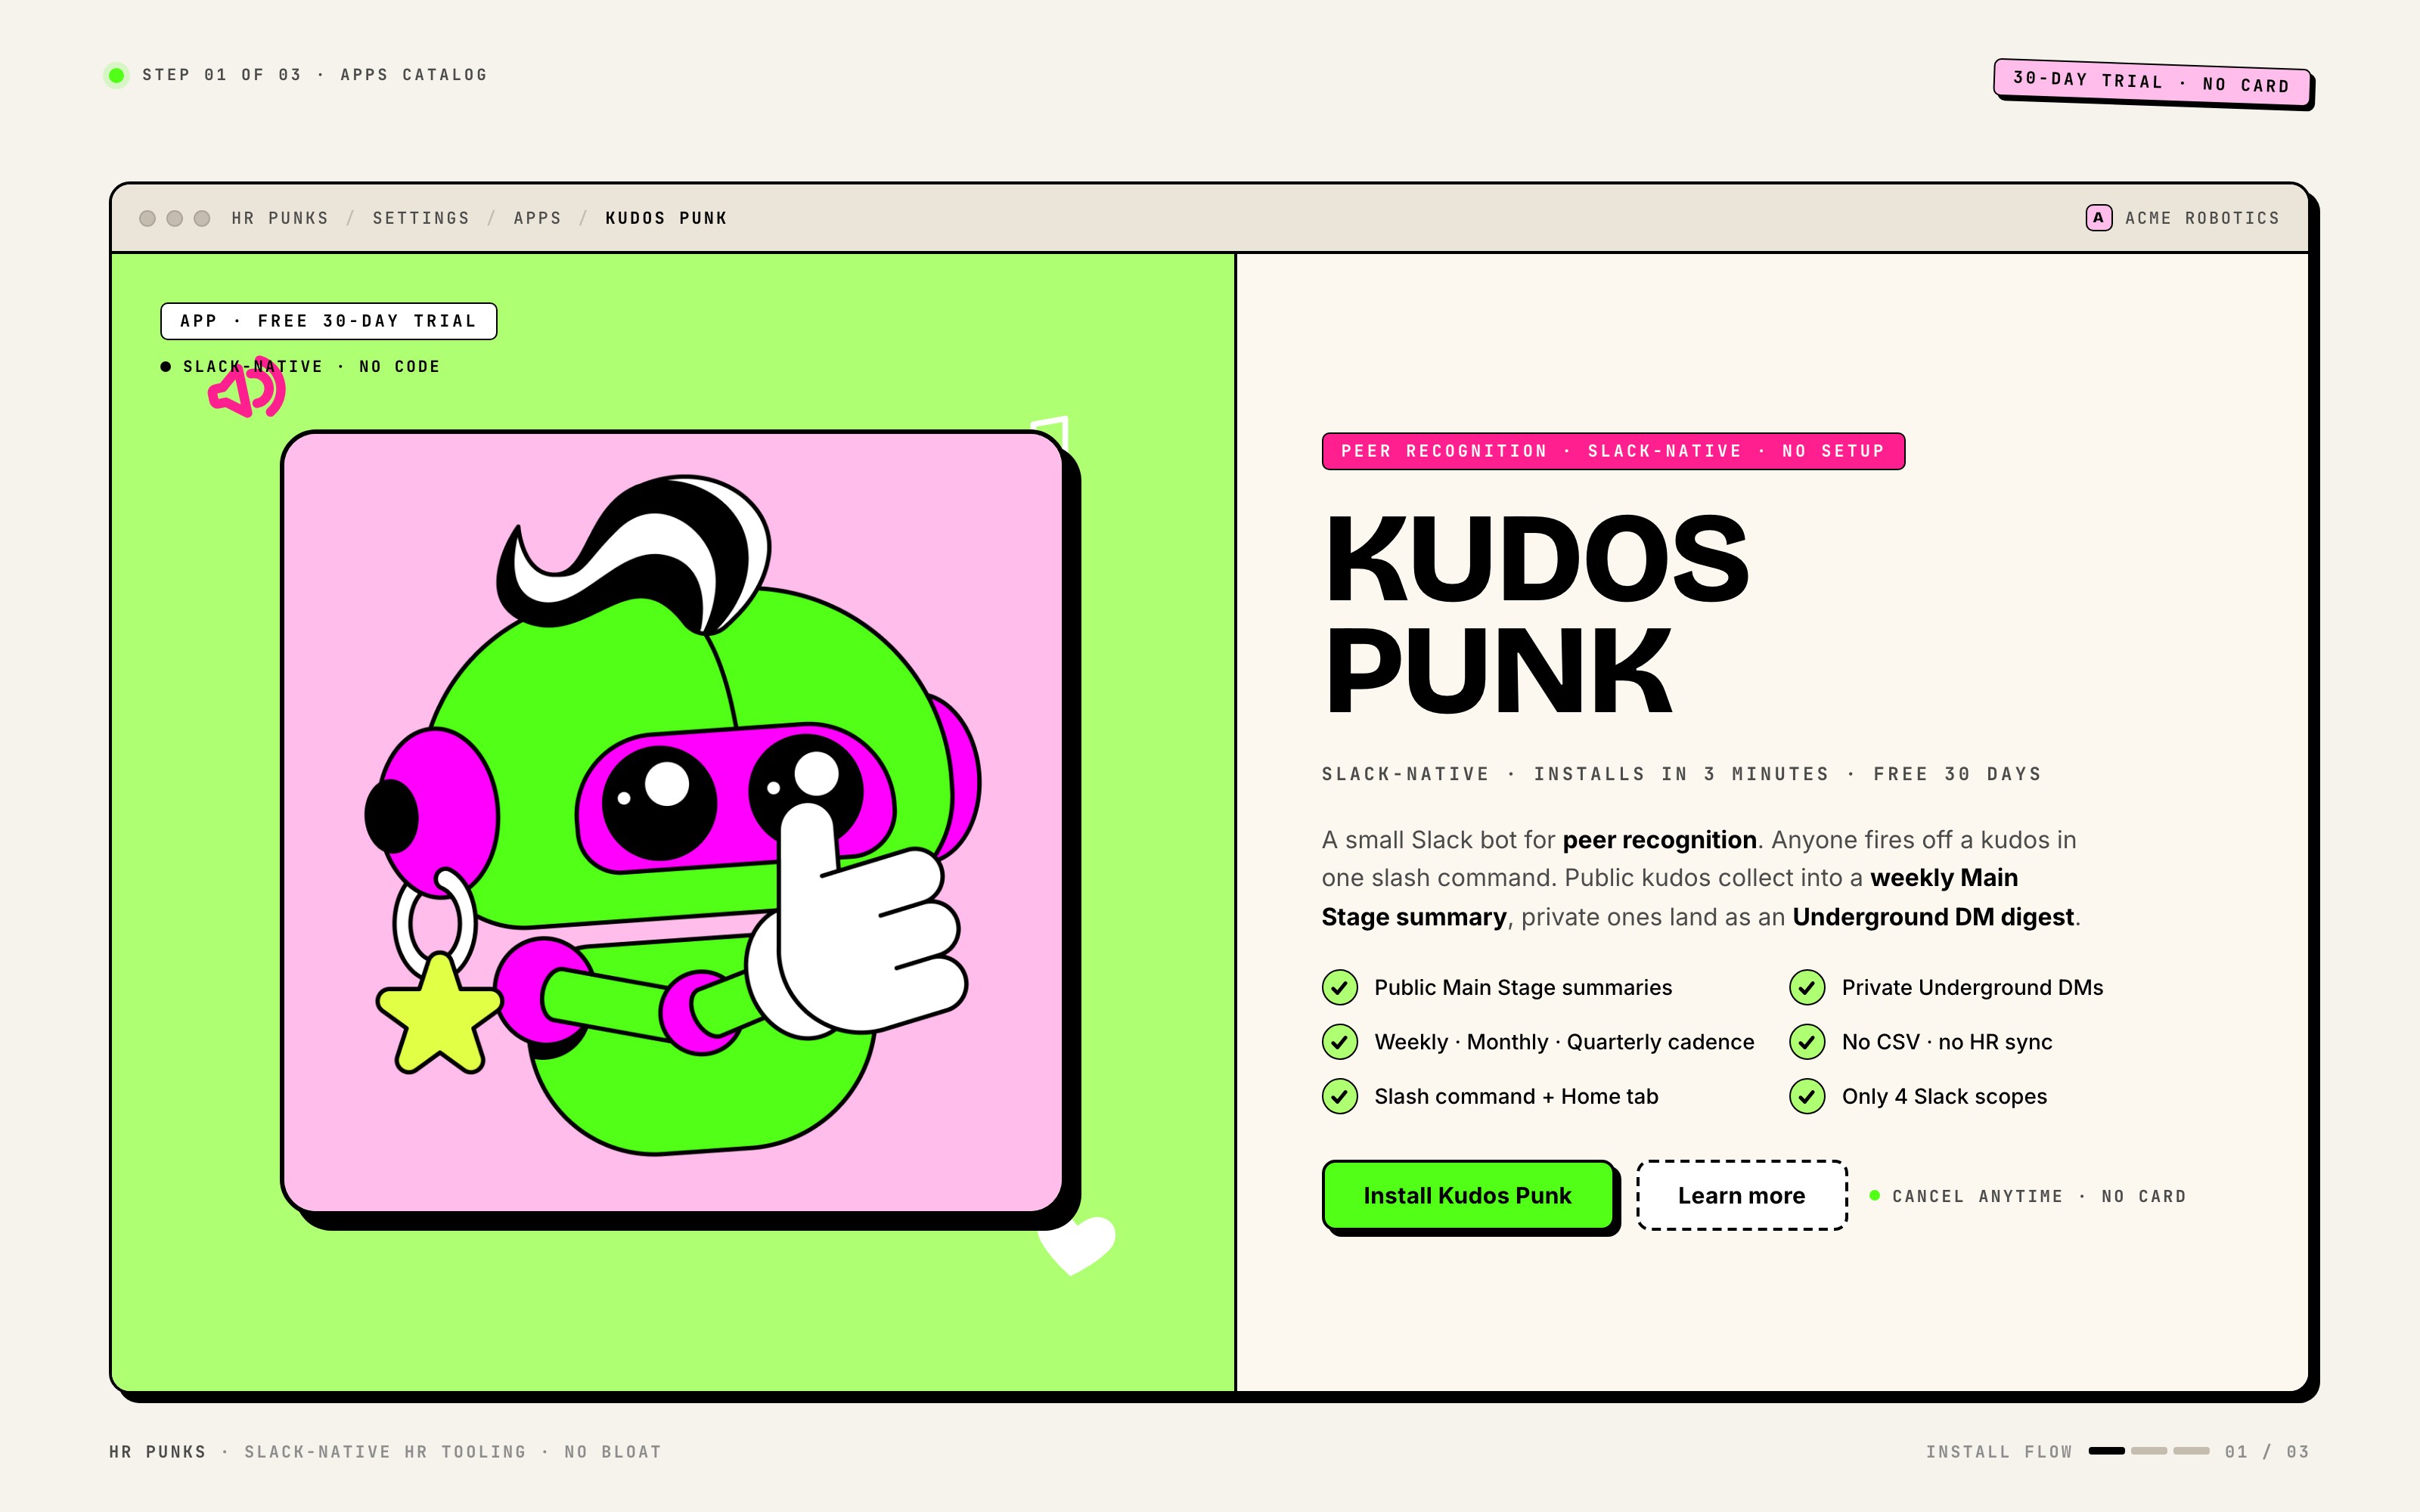The height and width of the screenshot is (1512, 2420).
Task: Open the Learn more link
Action: tap(1741, 1195)
